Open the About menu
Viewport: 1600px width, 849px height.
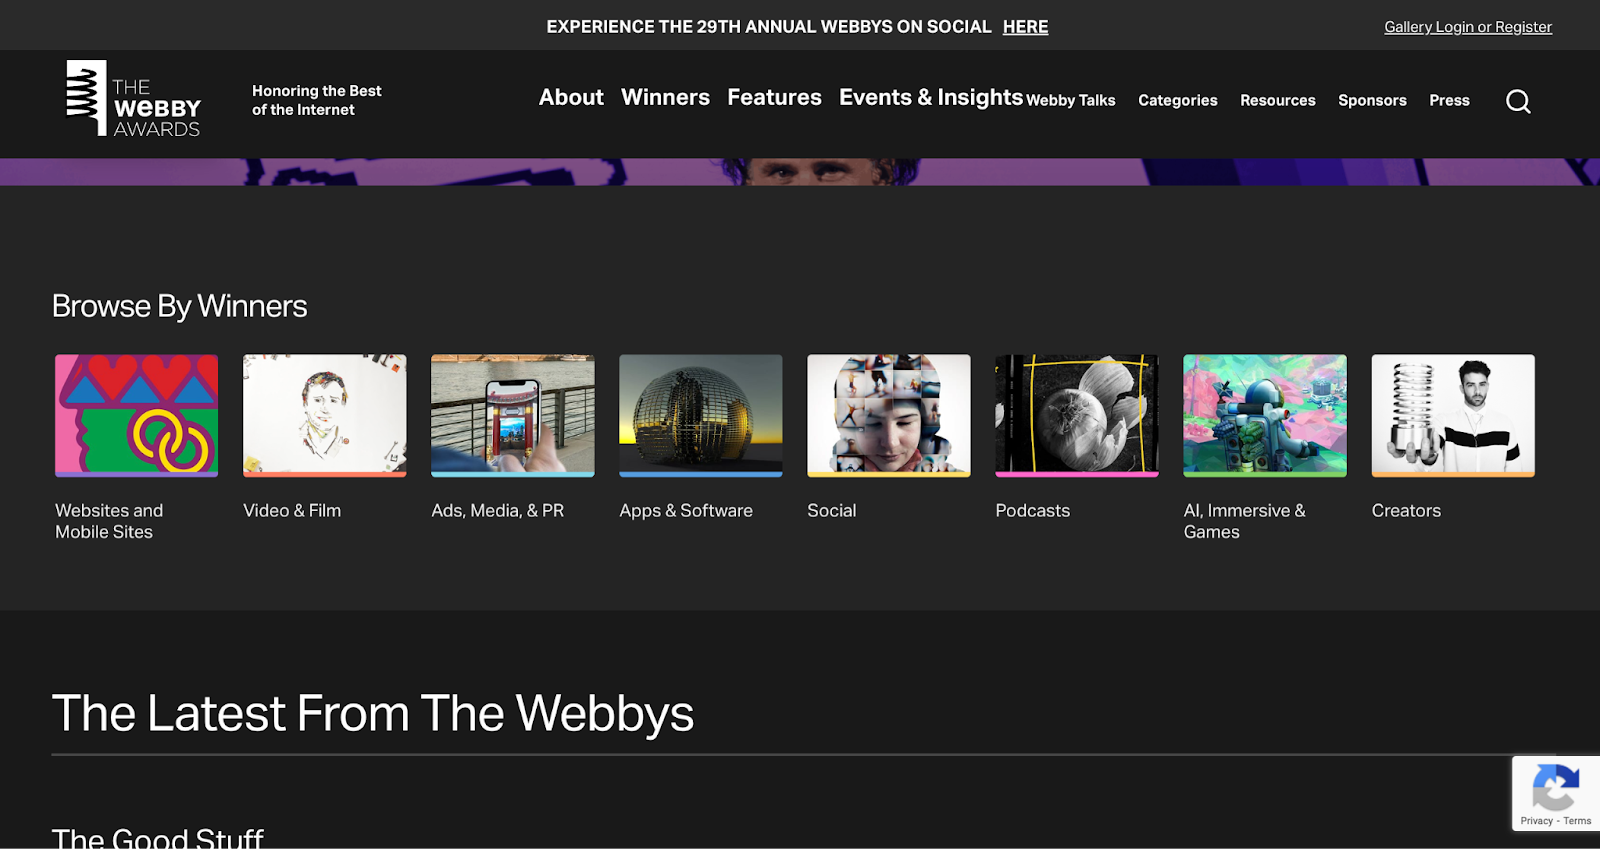(571, 97)
